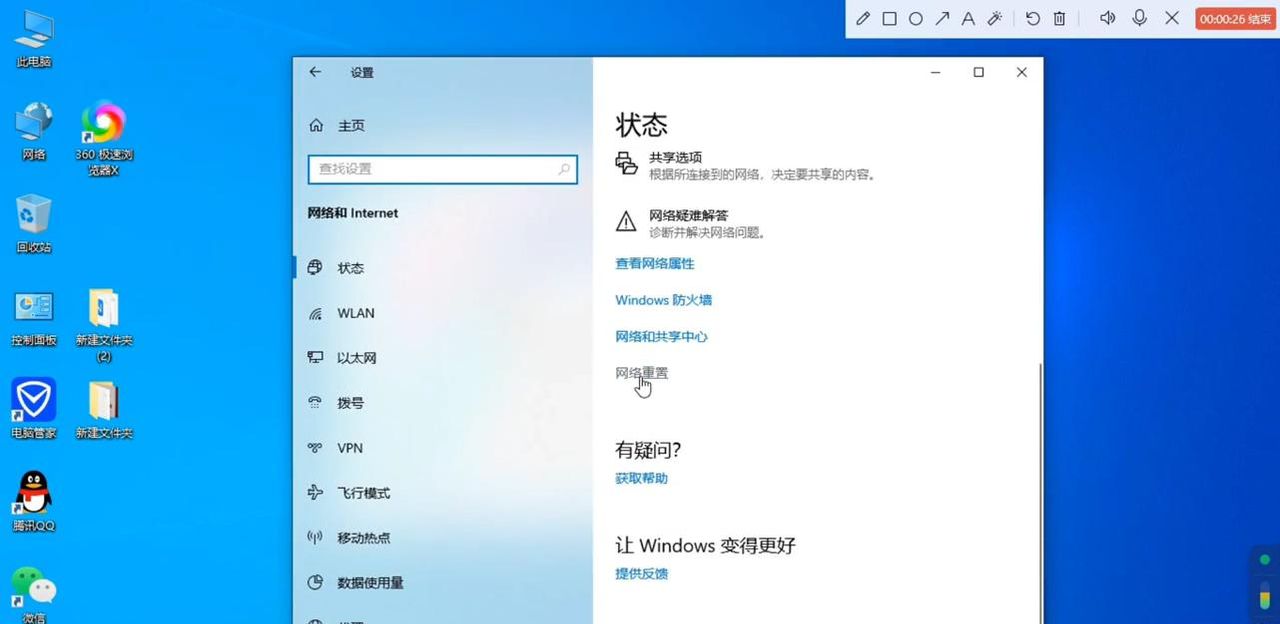Select the 网络重置 option
Screen dimensions: 1280x624
641,372
